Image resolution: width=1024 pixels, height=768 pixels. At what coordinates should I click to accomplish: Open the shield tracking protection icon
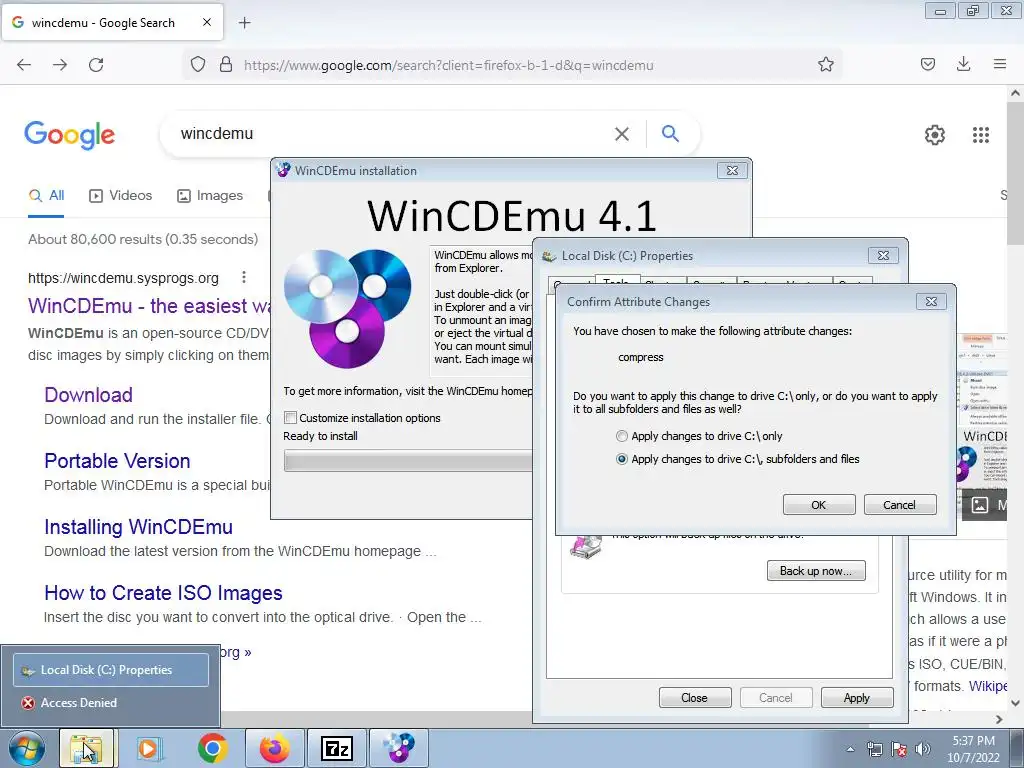[198, 65]
